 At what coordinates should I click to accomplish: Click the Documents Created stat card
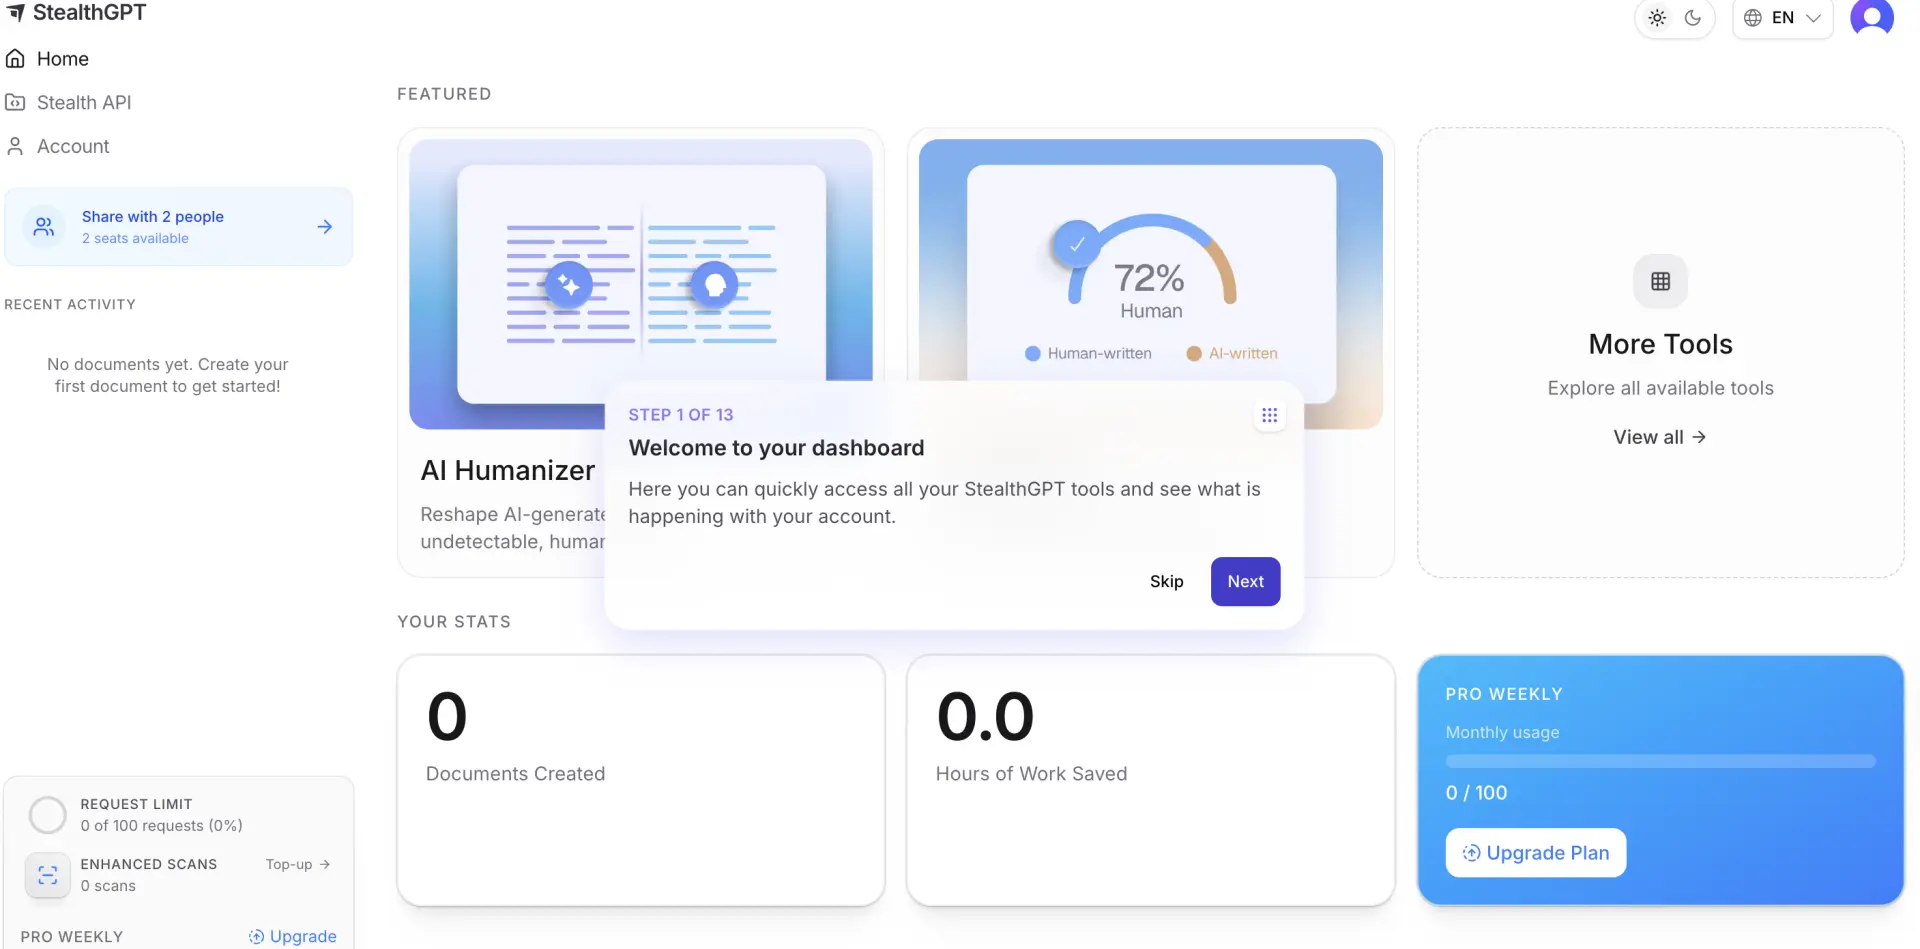[x=641, y=780]
